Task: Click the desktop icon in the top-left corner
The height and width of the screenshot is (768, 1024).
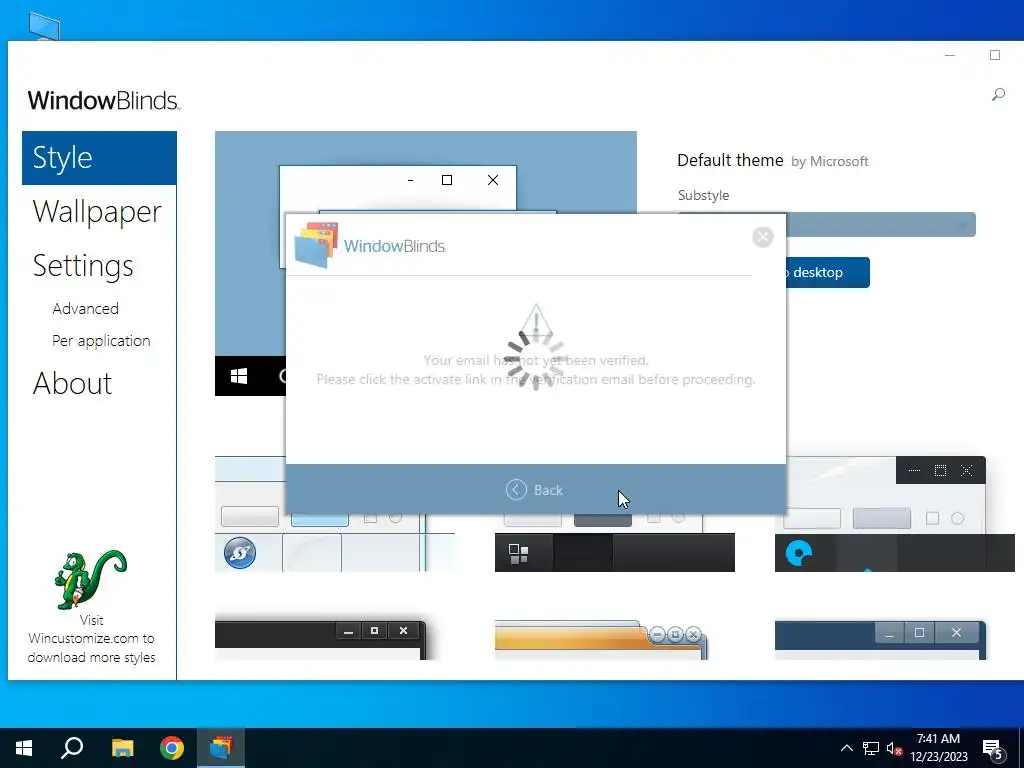Action: click(44, 26)
